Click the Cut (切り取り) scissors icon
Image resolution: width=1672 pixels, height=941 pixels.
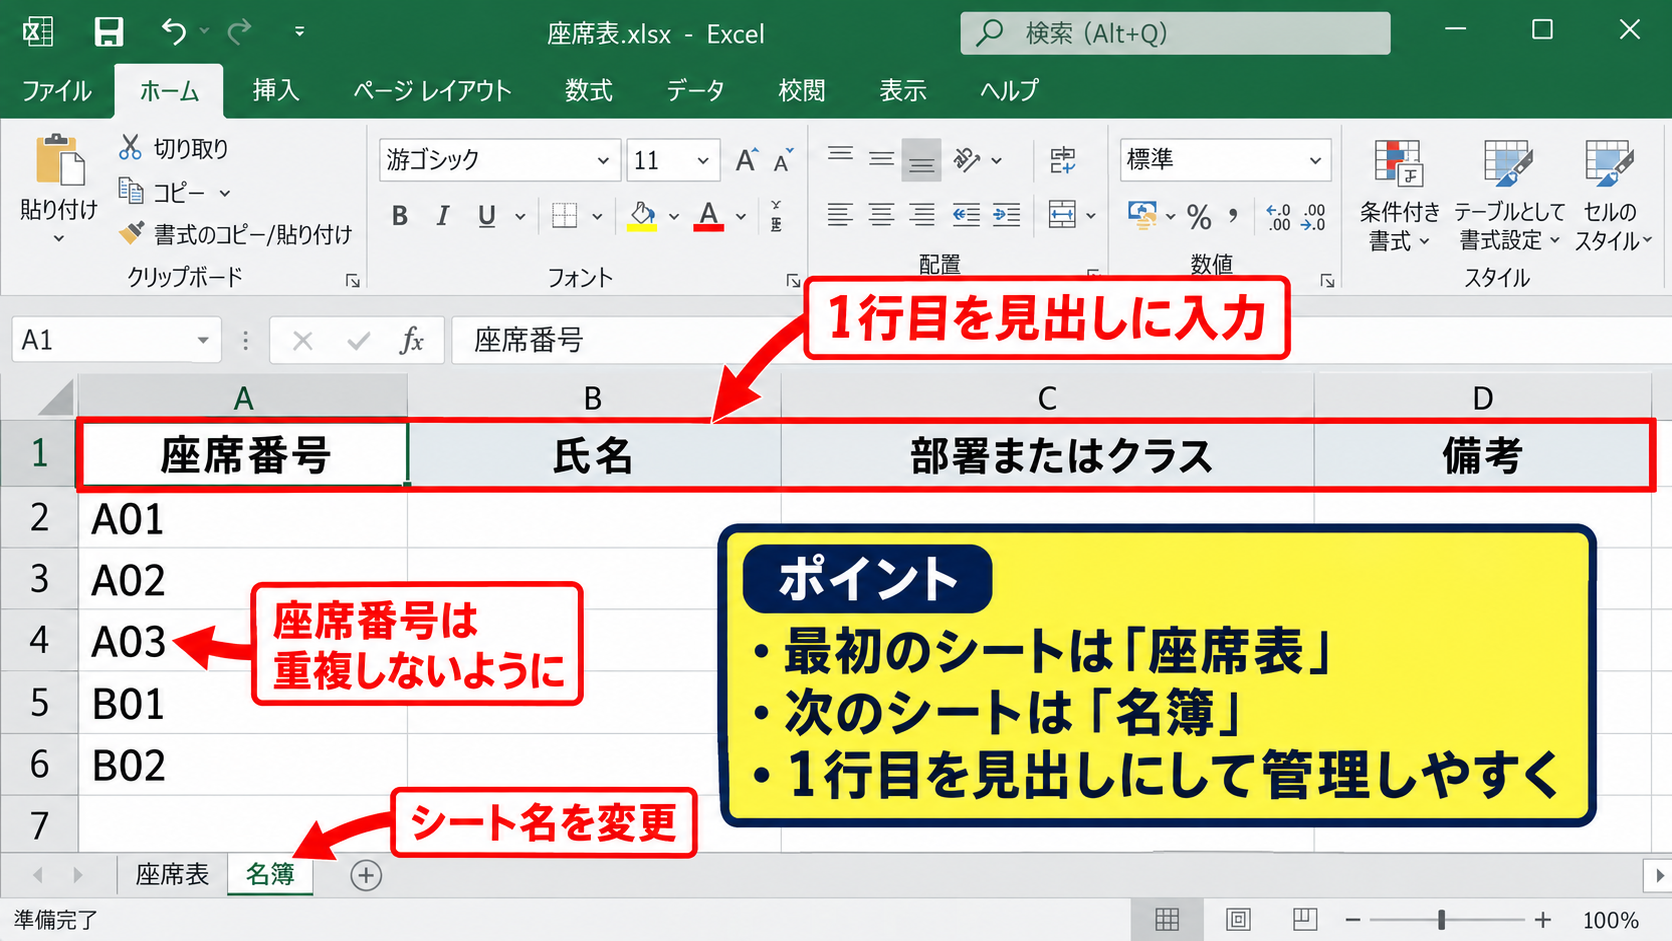pyautogui.click(x=130, y=148)
